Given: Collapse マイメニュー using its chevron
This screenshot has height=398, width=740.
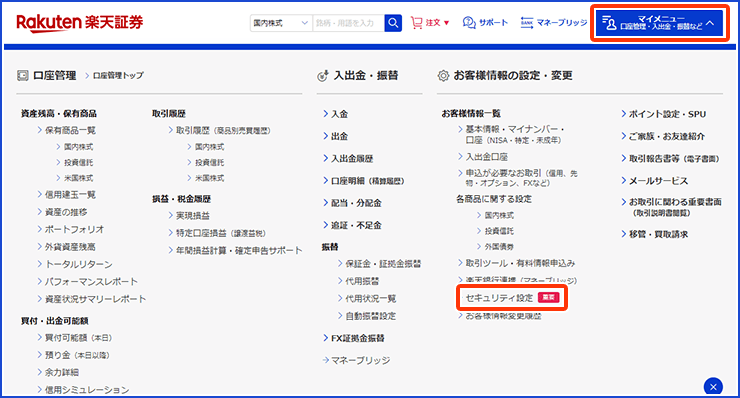Looking at the screenshot, I should click(711, 23).
